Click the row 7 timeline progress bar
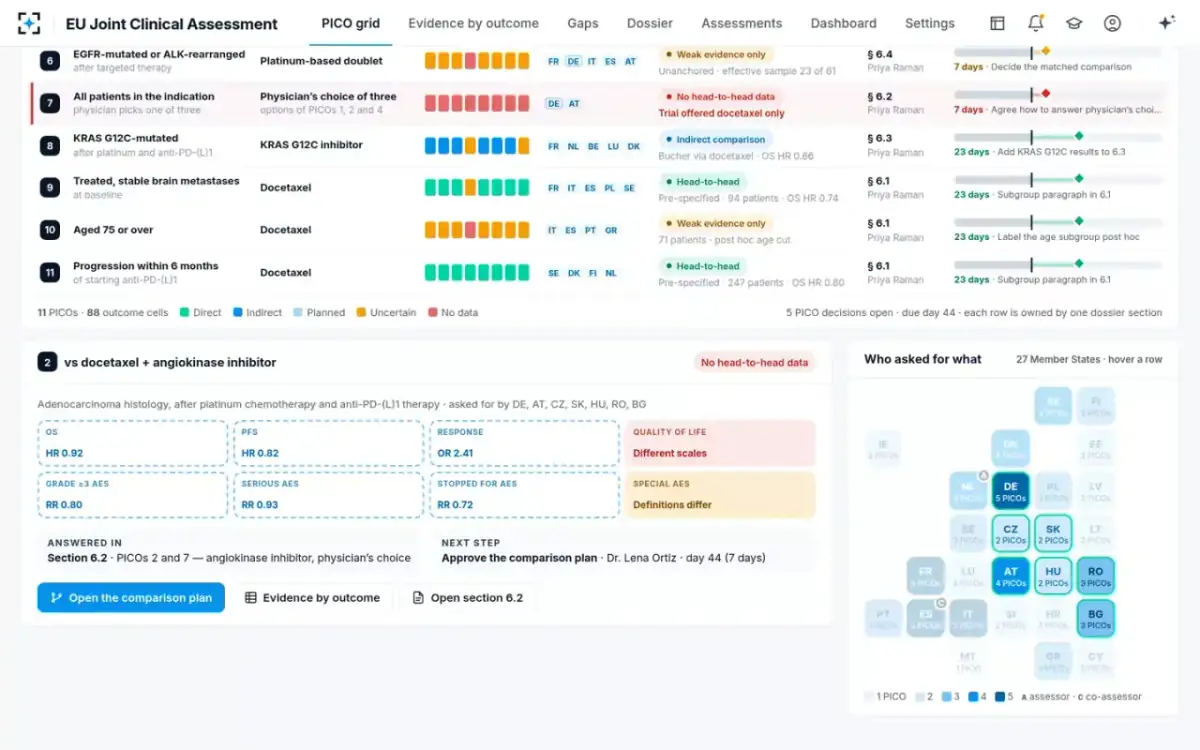The width and height of the screenshot is (1200, 750). coord(1058,94)
